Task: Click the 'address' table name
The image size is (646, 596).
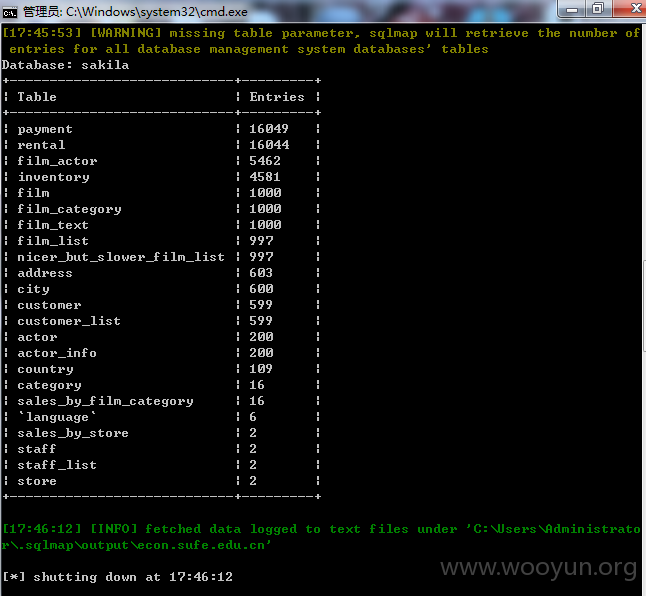Action: click(x=45, y=273)
